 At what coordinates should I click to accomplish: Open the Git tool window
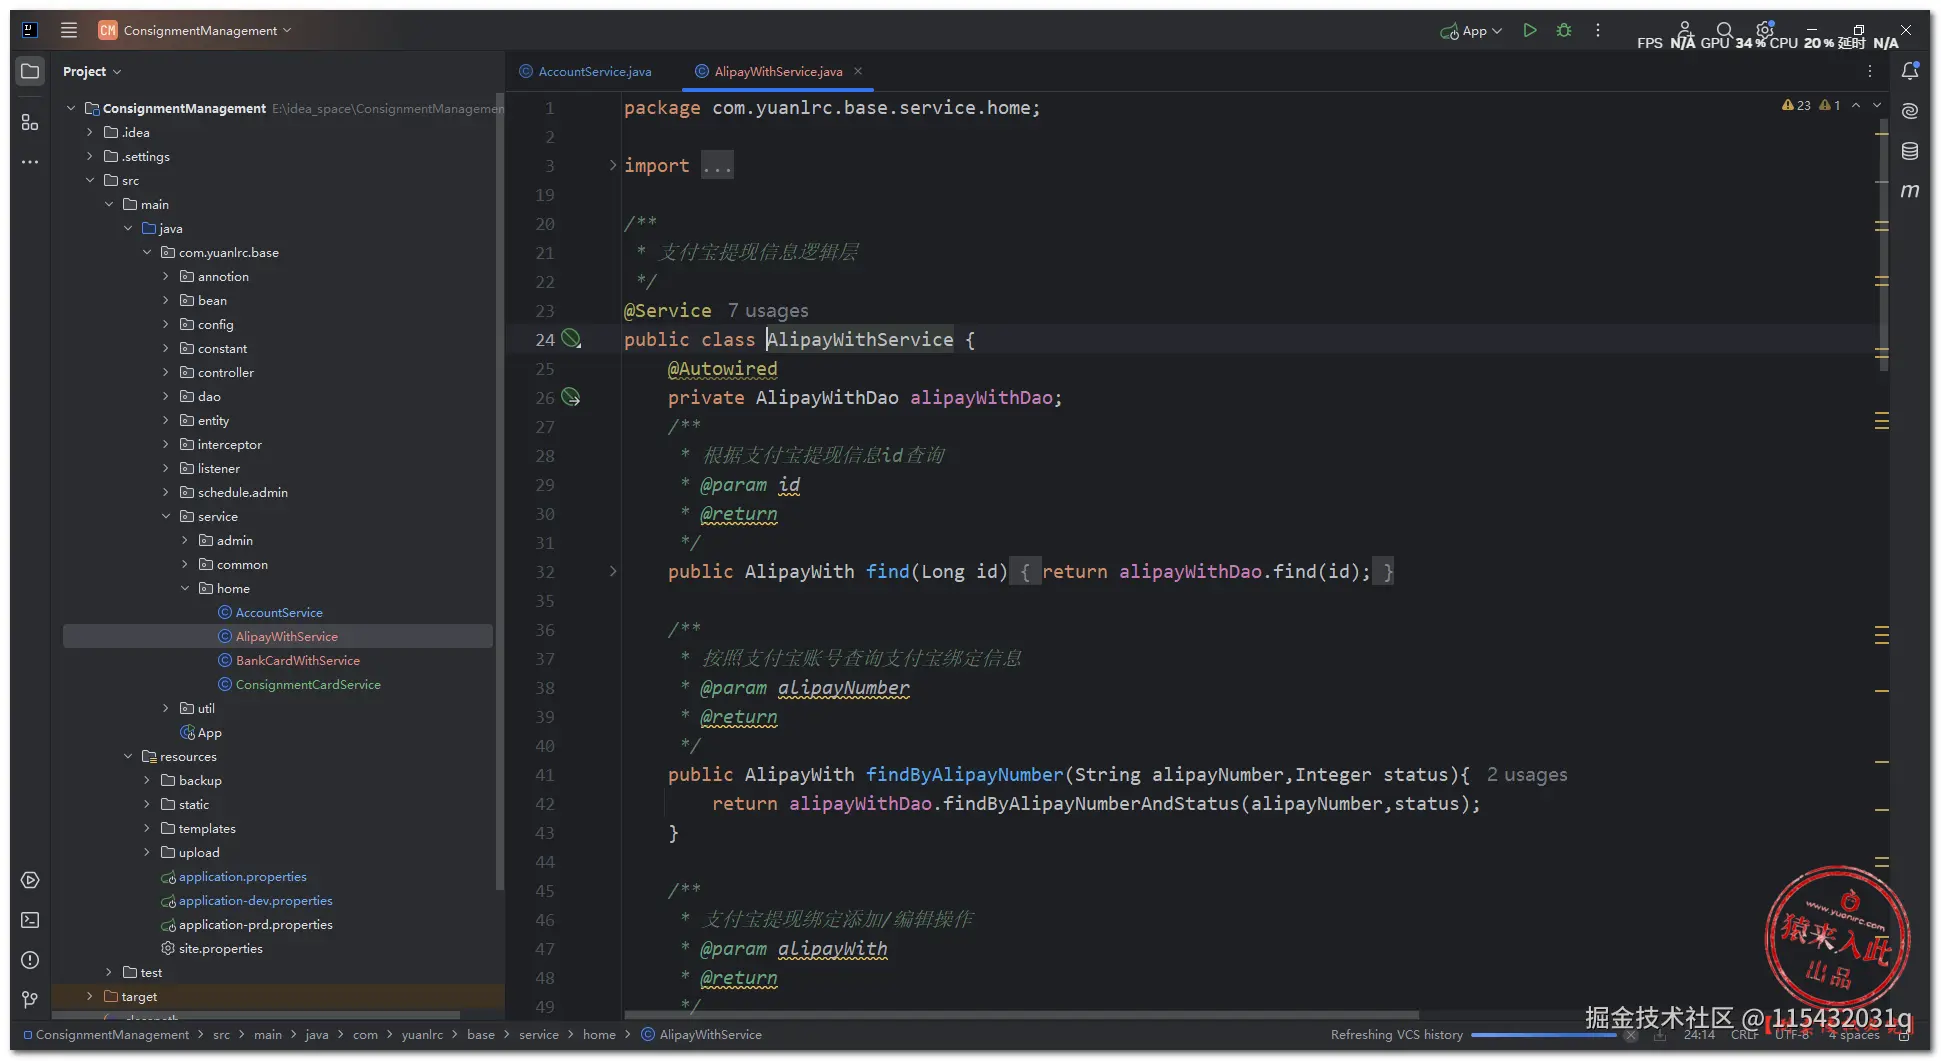(x=30, y=999)
